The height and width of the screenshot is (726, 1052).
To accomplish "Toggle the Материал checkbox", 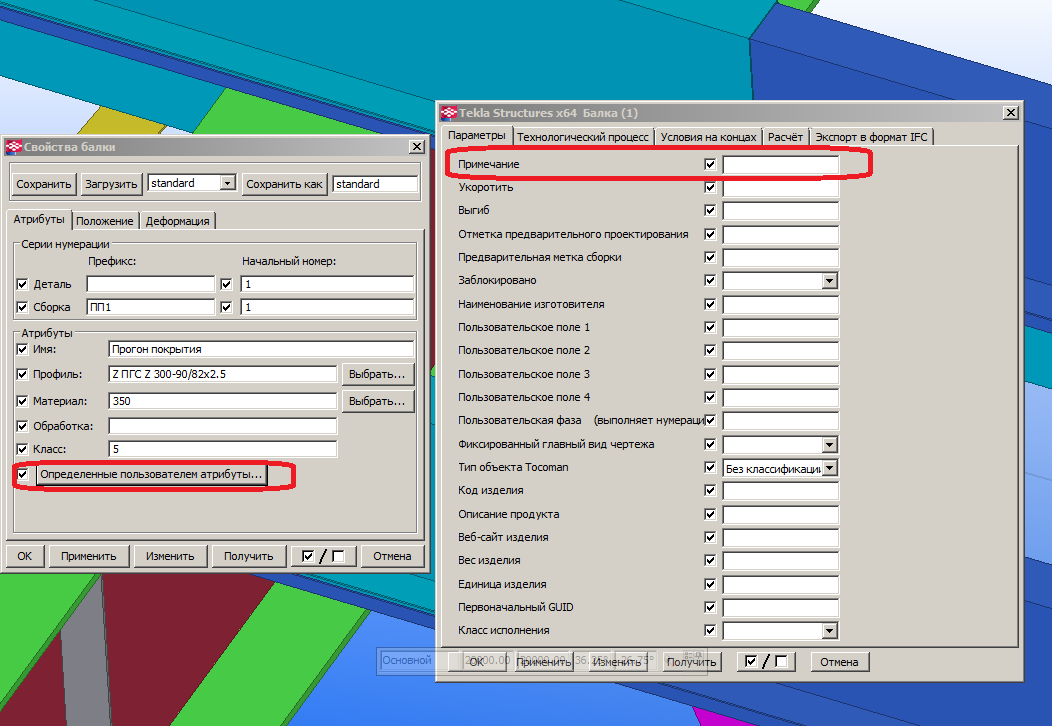I will click(x=23, y=401).
